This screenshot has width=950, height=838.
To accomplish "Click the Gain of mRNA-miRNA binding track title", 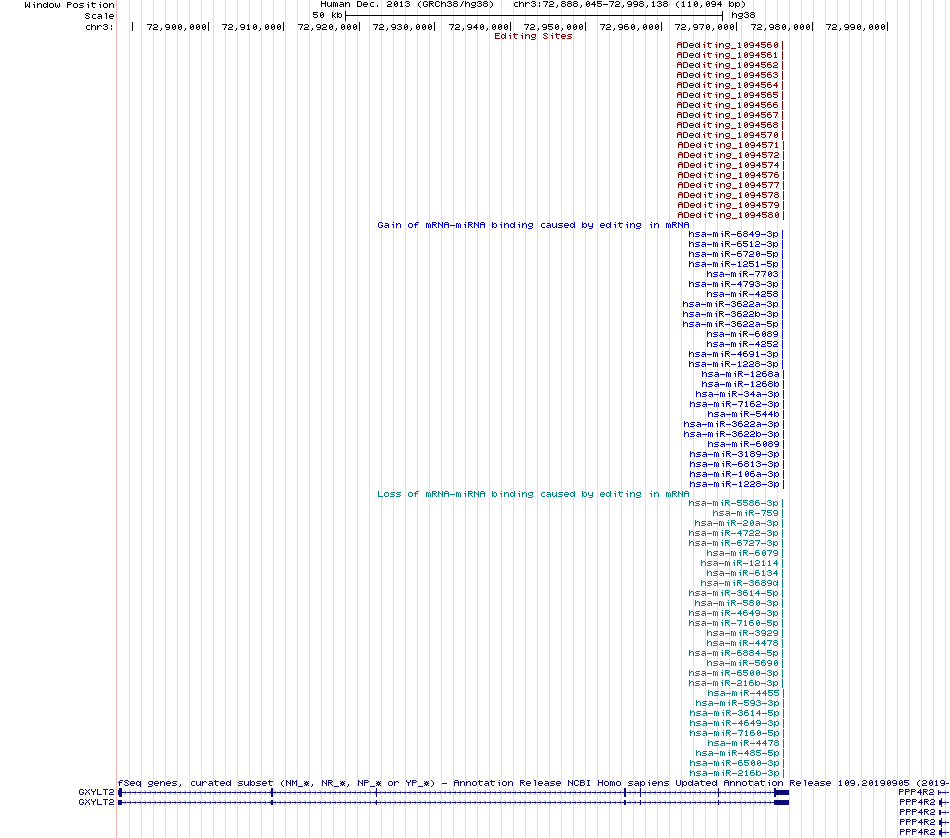I will (x=533, y=225).
